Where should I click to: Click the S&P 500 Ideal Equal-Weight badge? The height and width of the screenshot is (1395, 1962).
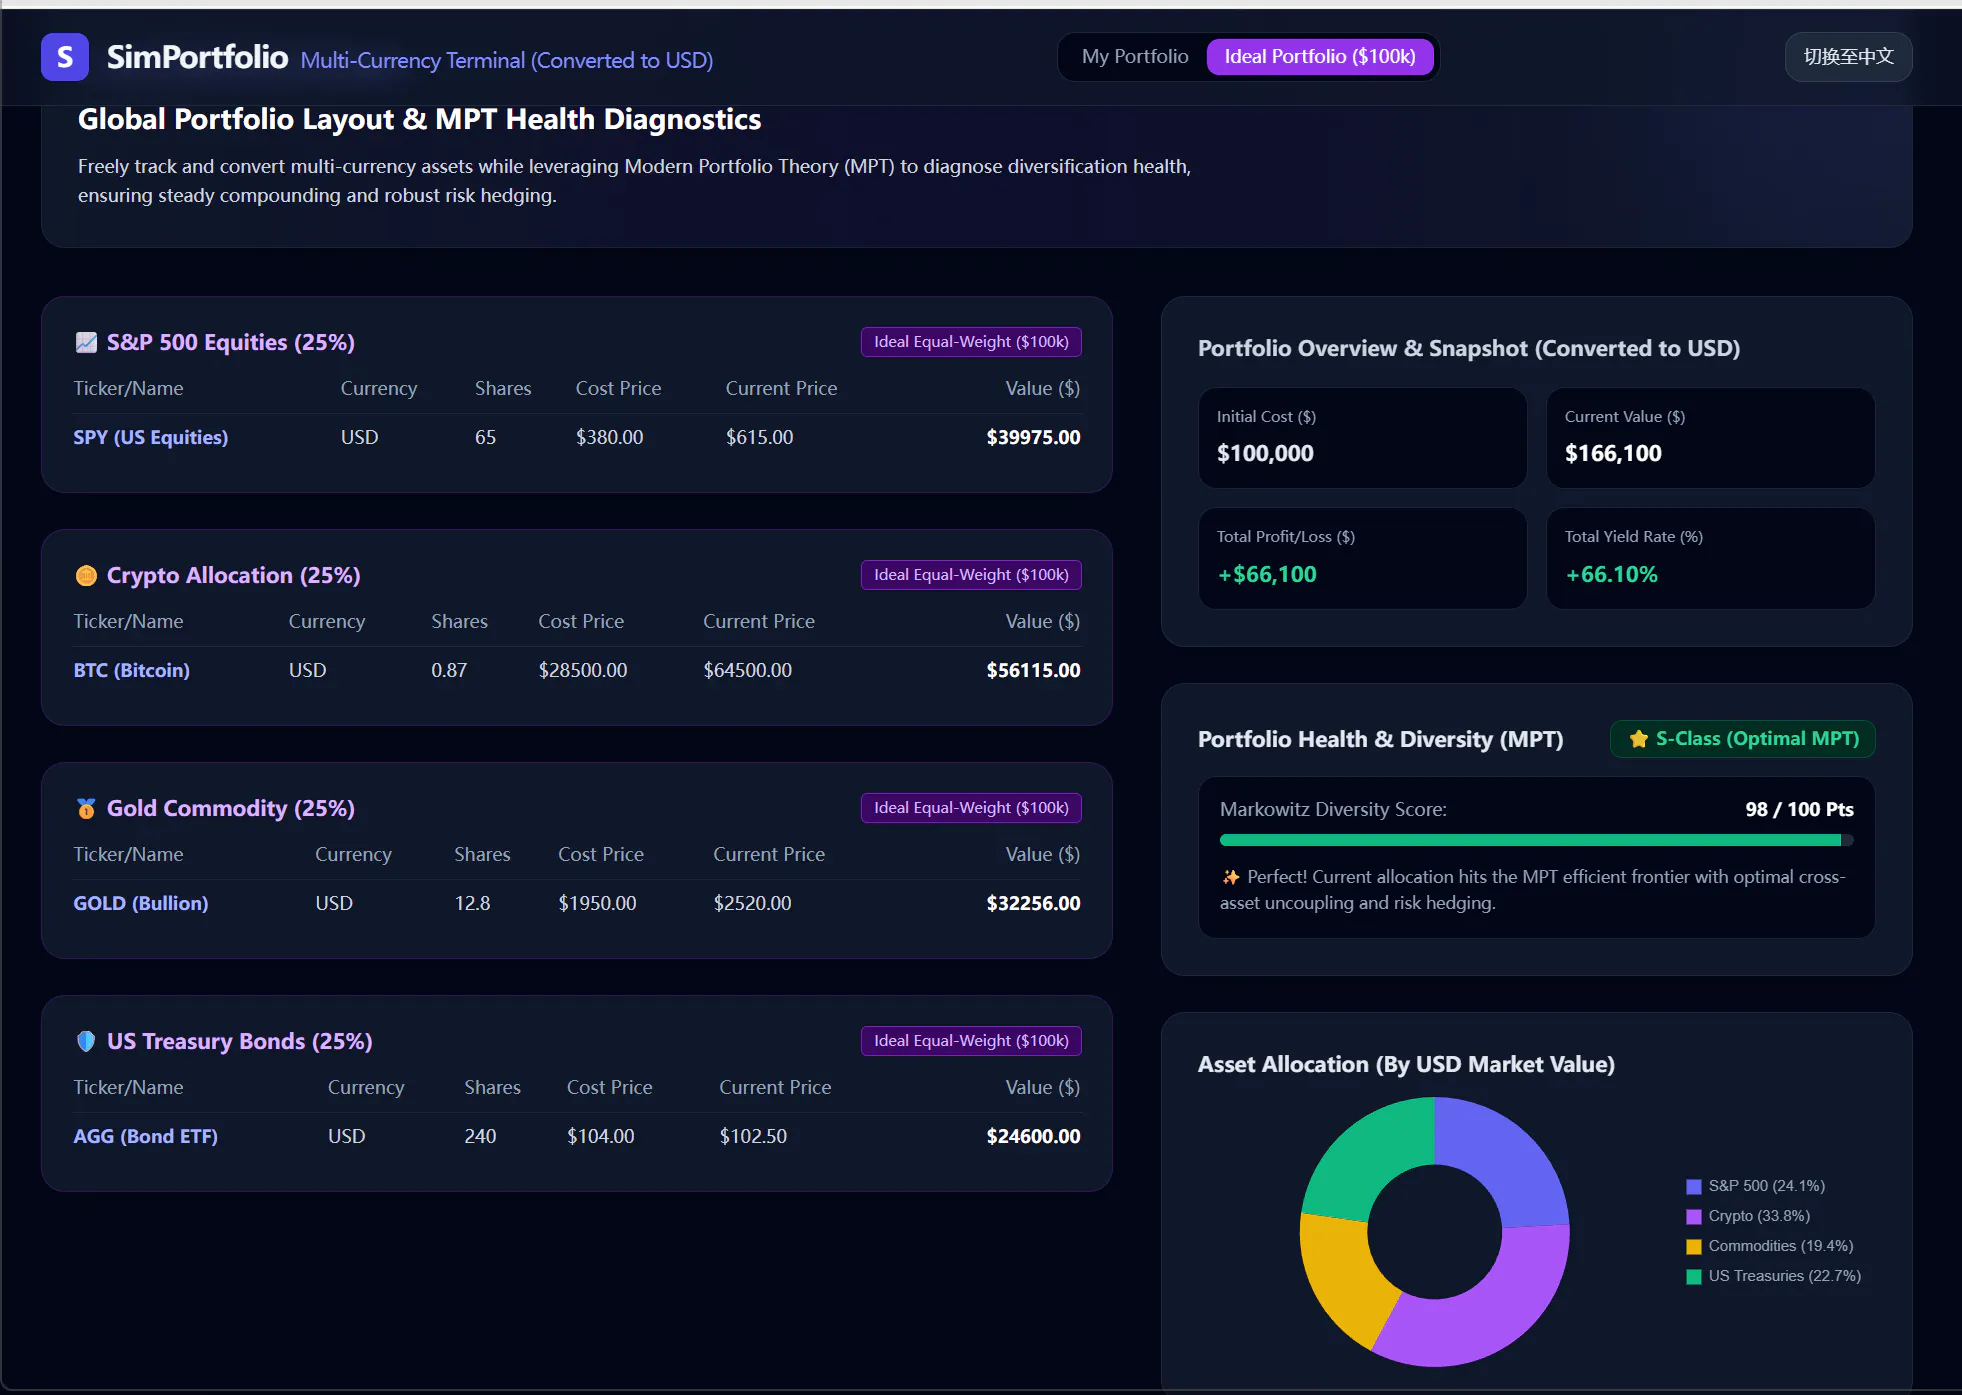971,342
